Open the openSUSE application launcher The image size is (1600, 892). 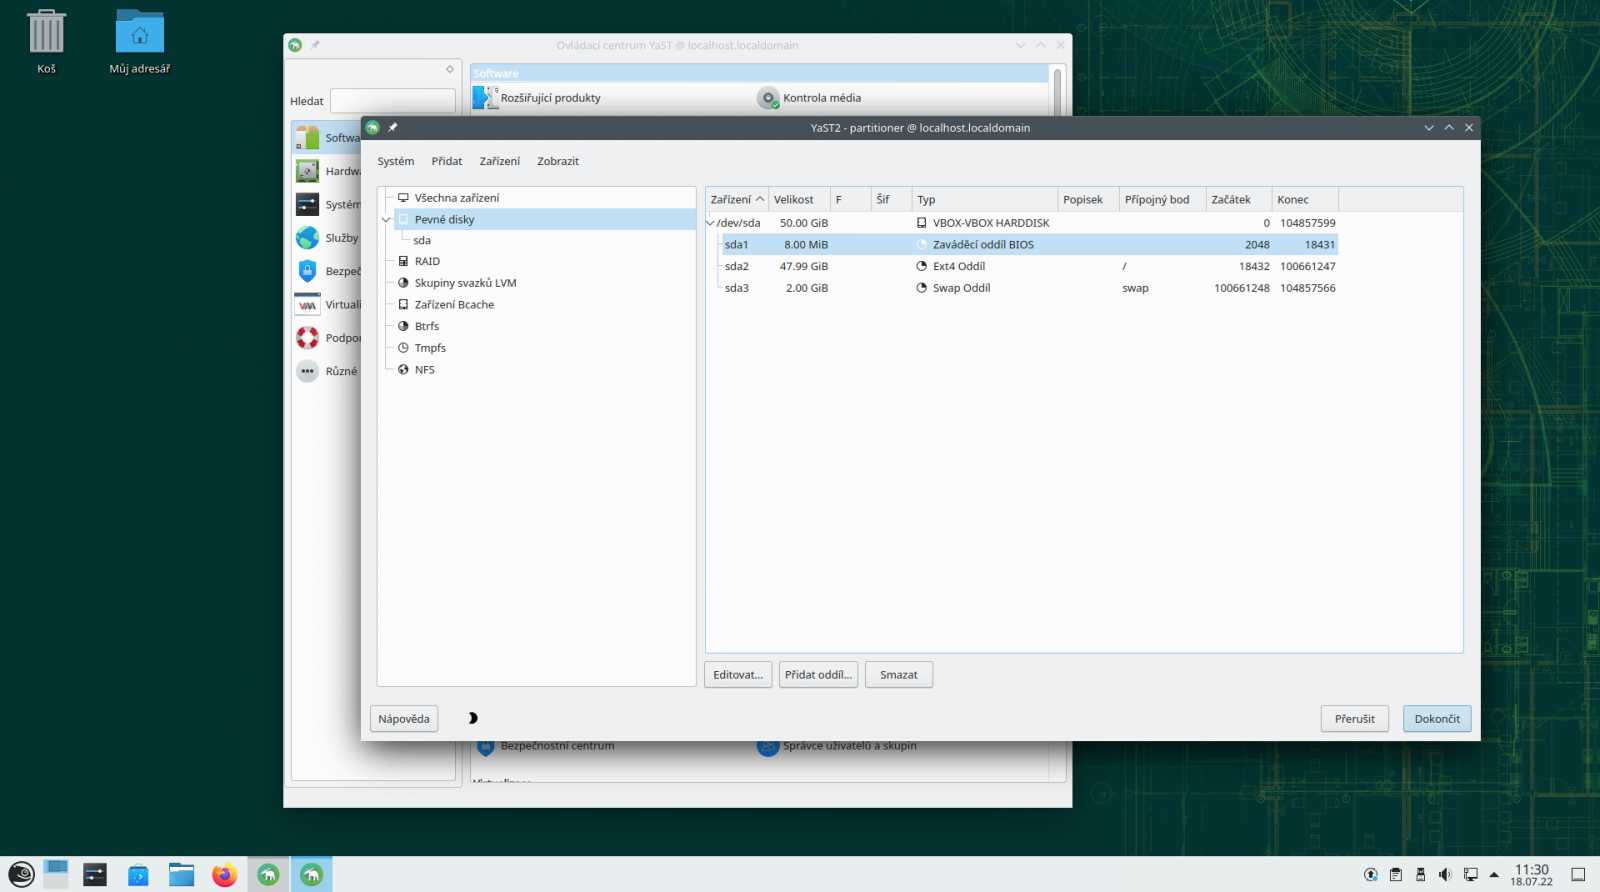[x=21, y=875]
